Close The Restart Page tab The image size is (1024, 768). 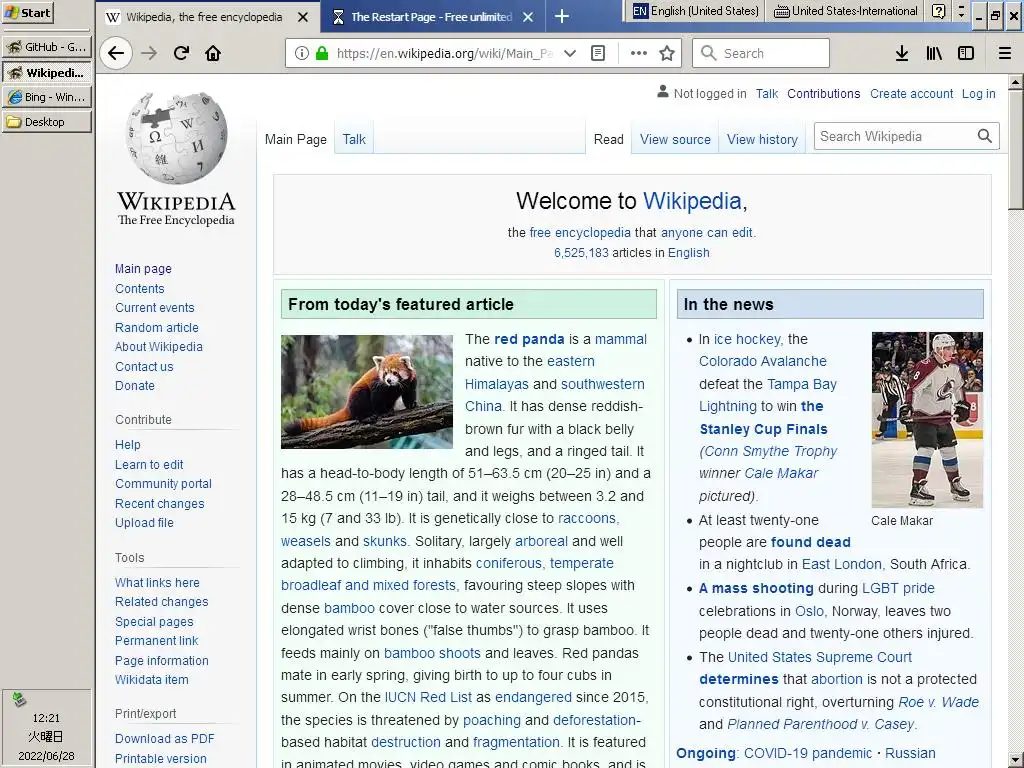pos(528,17)
